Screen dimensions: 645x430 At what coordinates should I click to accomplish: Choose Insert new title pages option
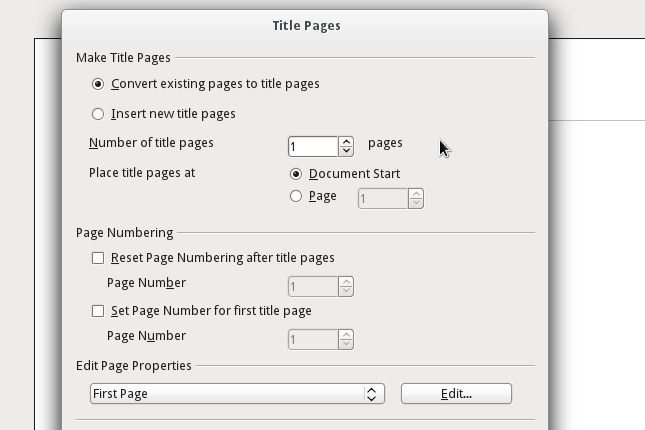coord(98,114)
